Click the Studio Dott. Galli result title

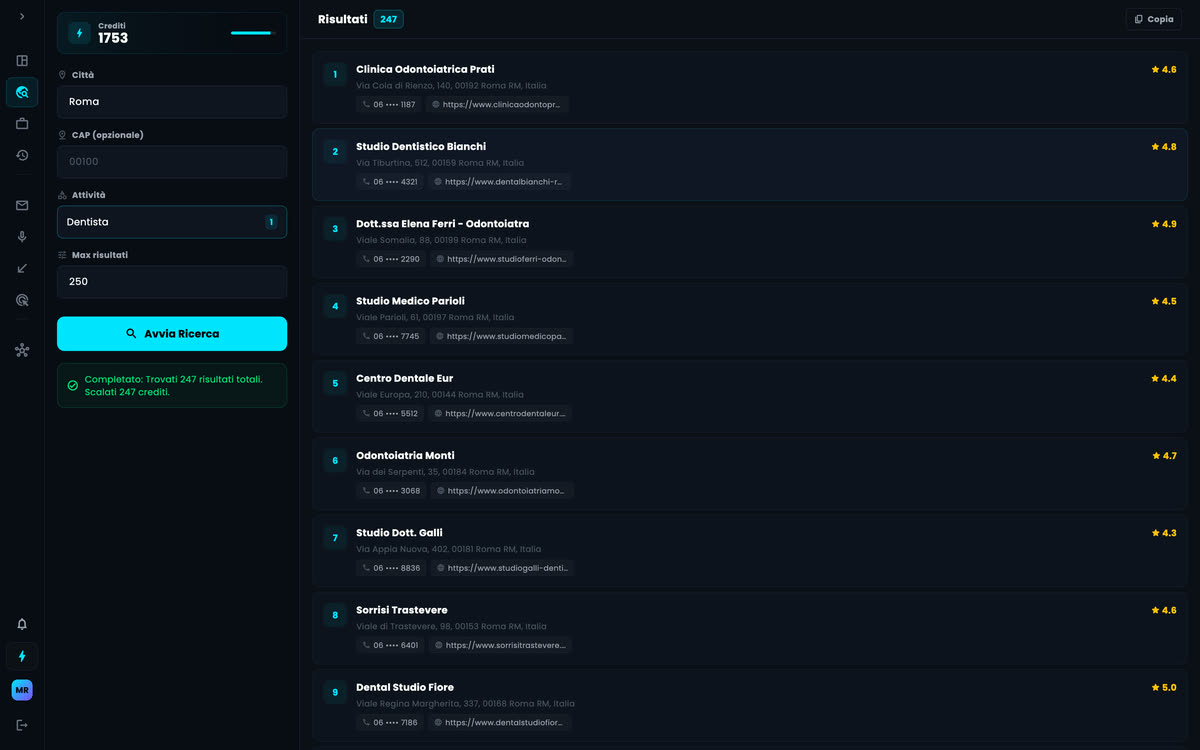tap(399, 533)
